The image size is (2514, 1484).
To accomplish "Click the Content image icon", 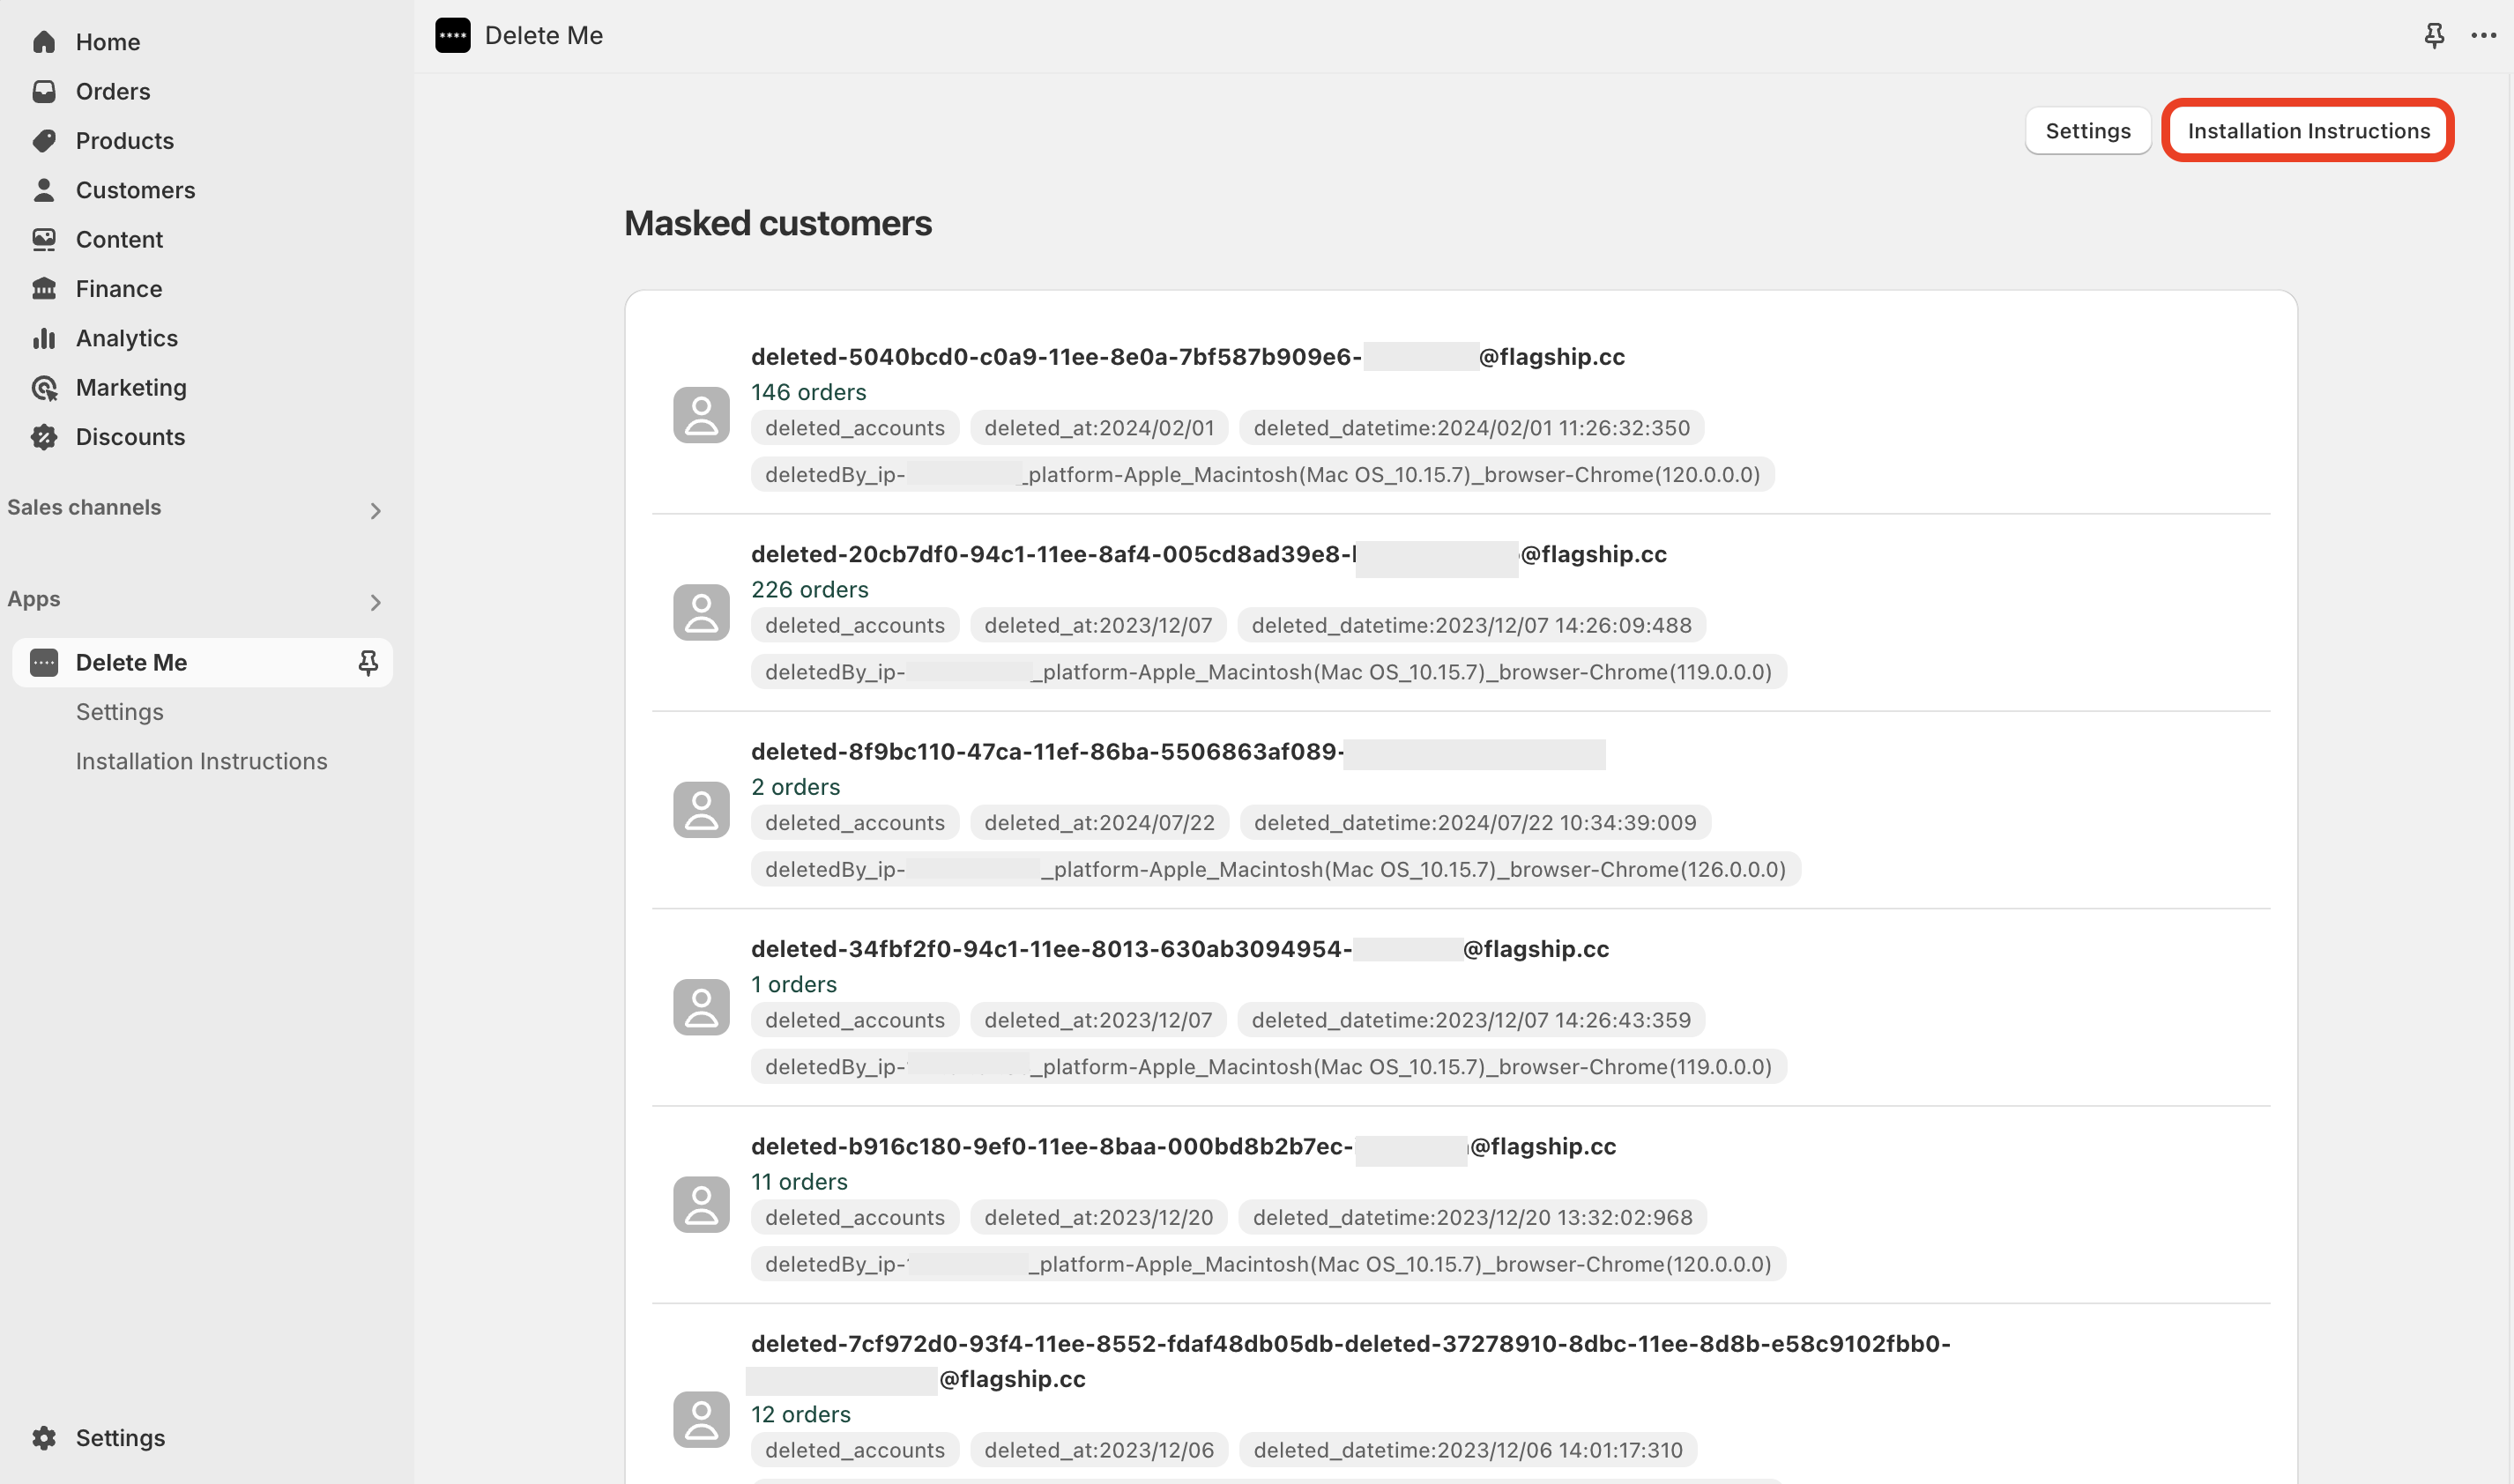I will [x=44, y=239].
